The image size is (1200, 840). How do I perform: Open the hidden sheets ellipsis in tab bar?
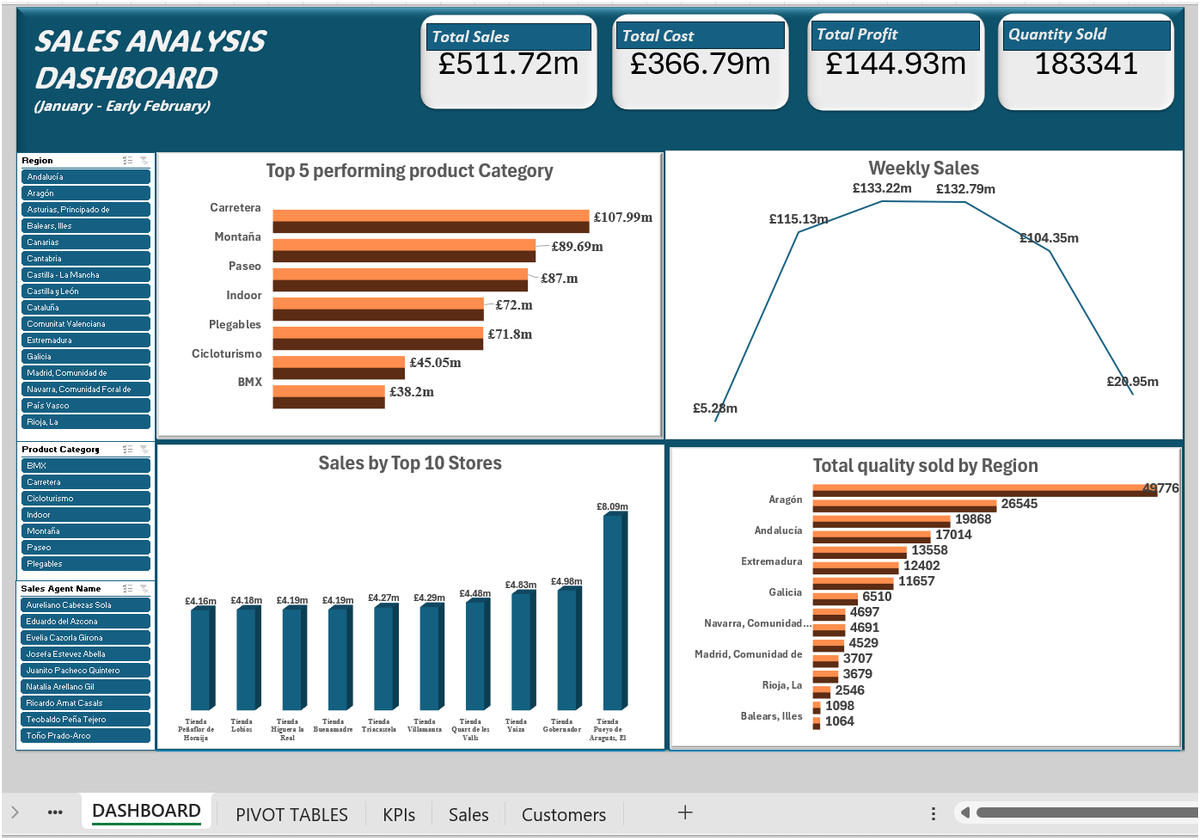point(56,813)
